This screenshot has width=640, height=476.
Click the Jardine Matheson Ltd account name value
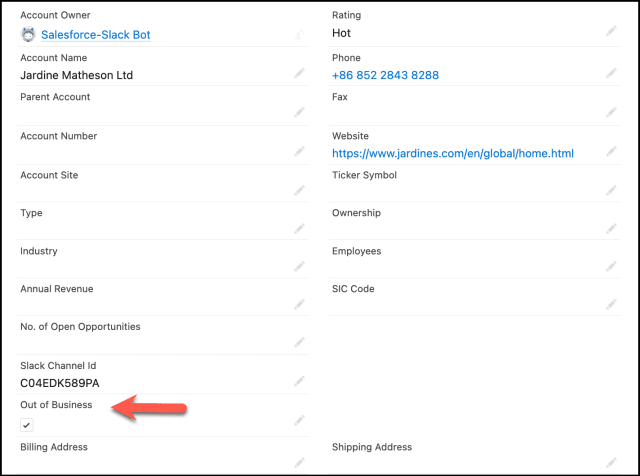coord(76,75)
